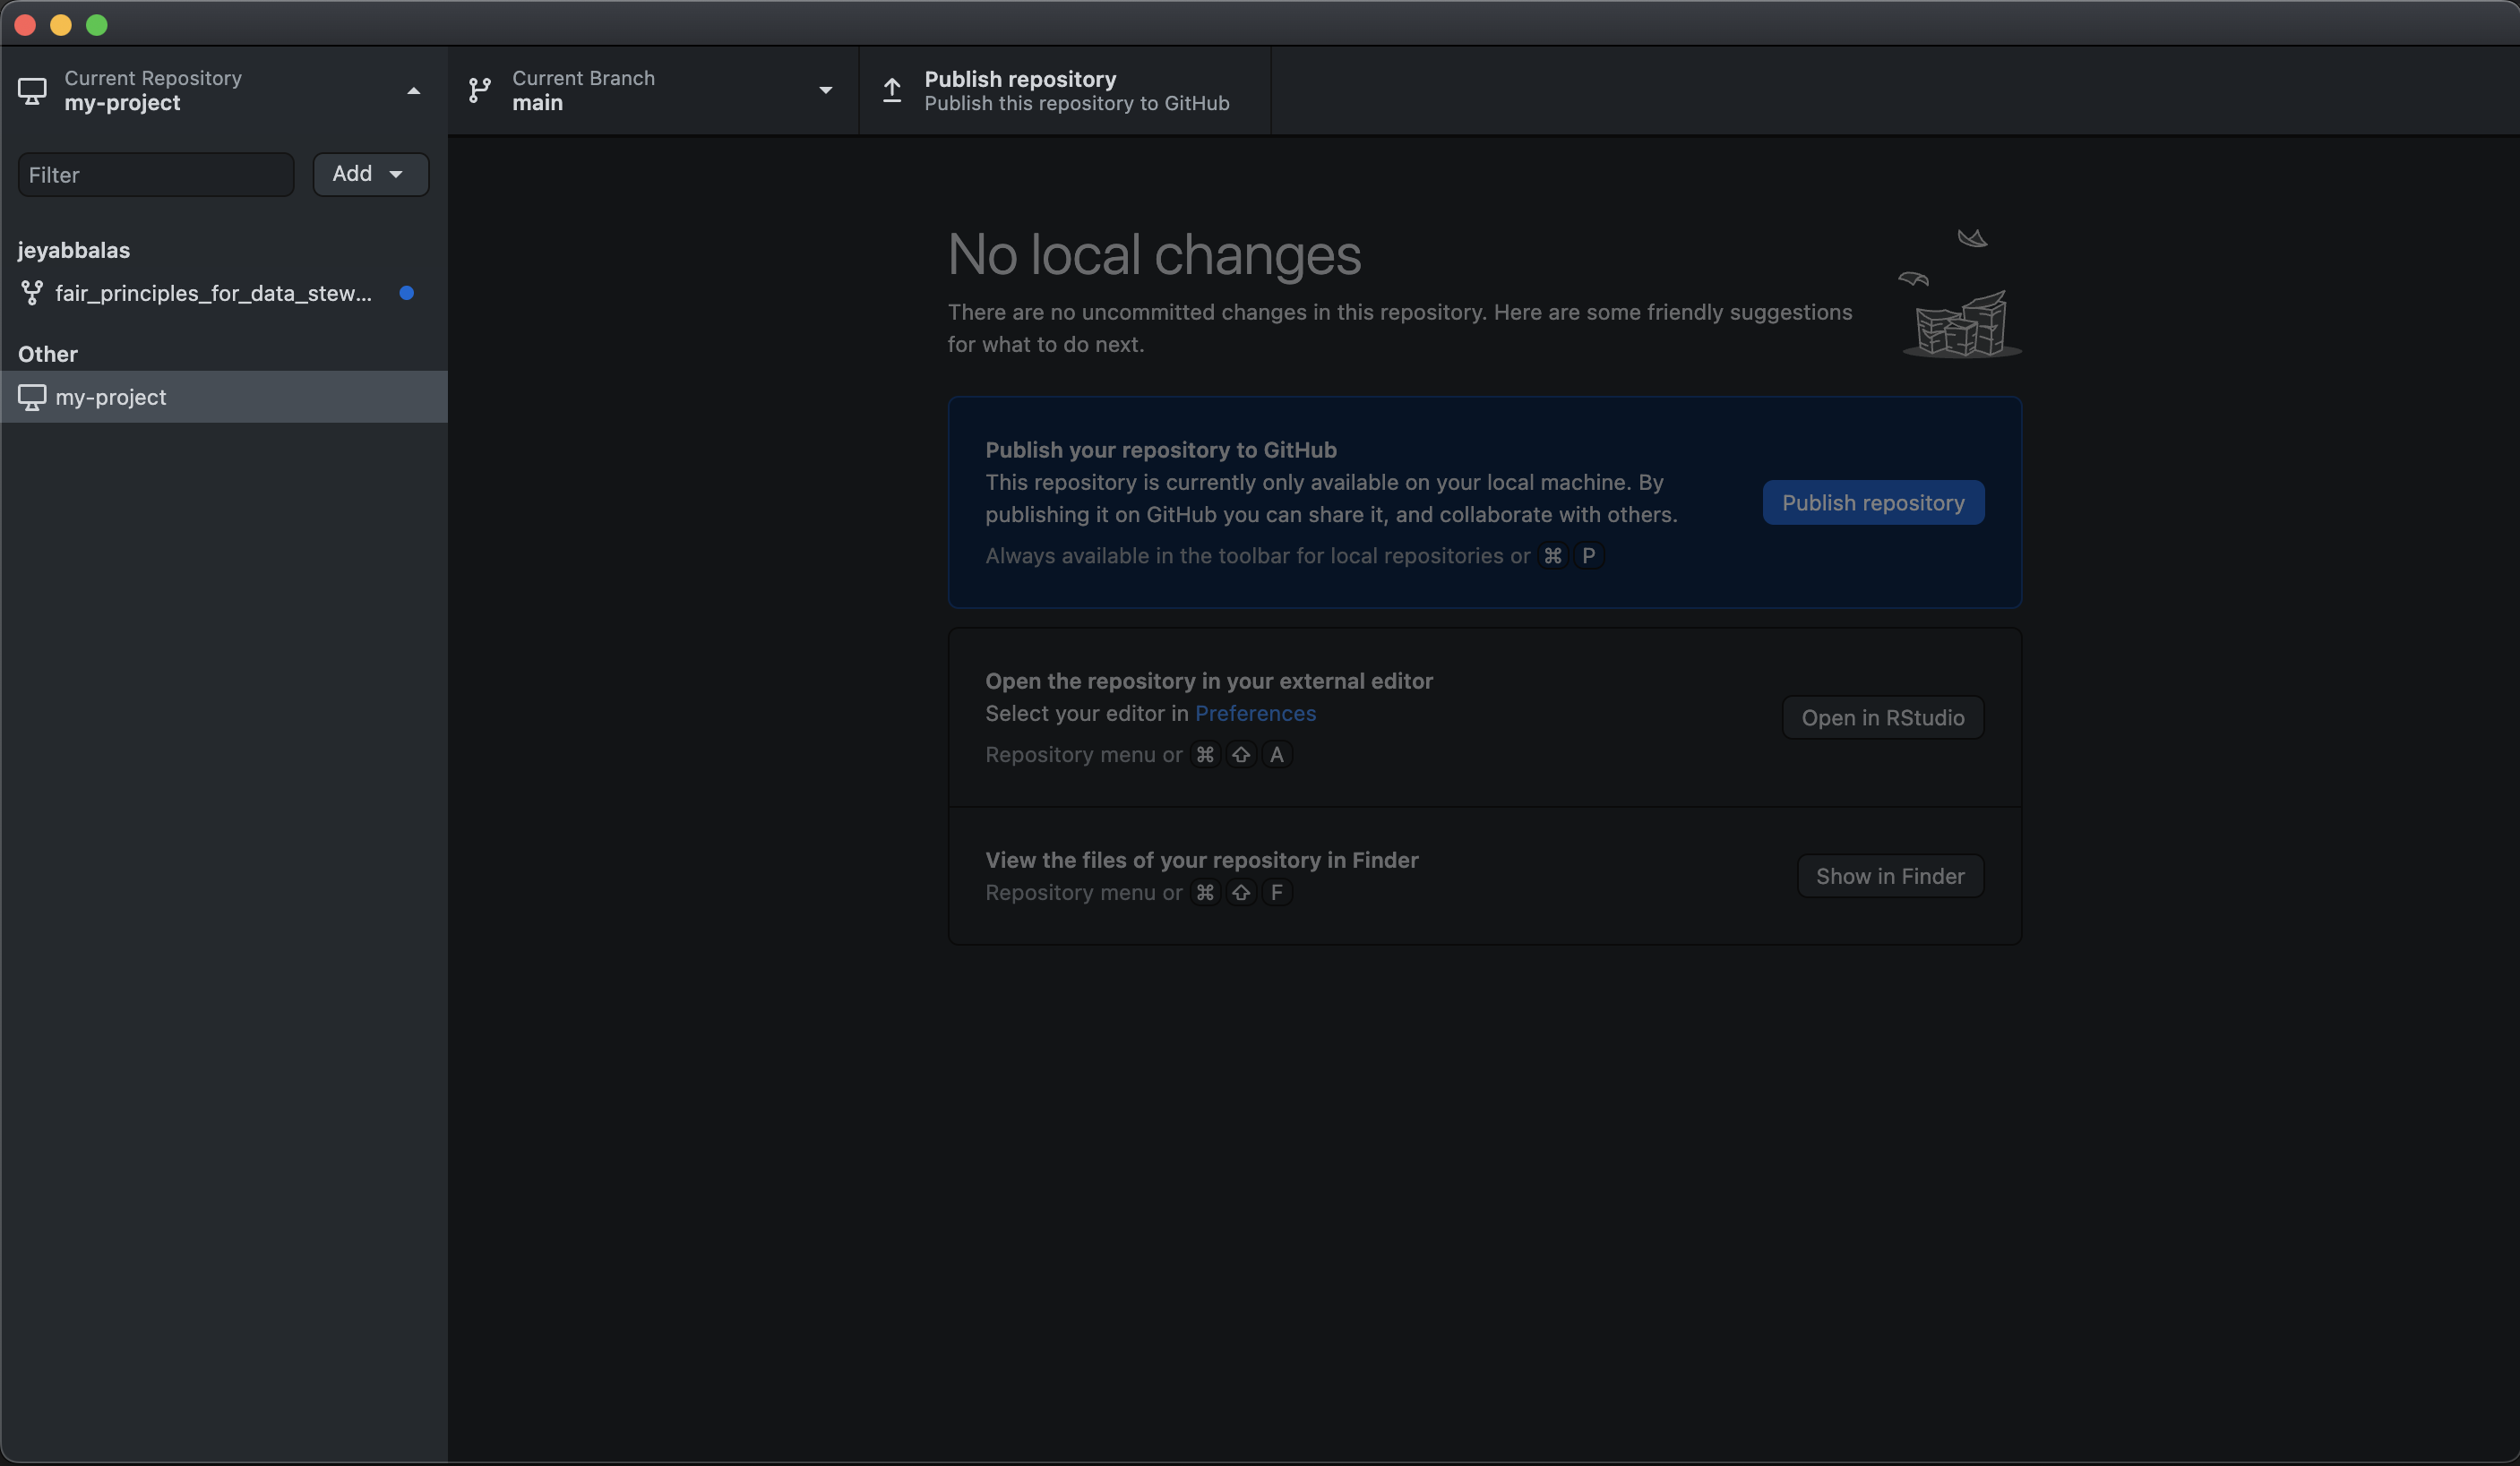
Task: Click the No local changes heading
Action: point(1154,254)
